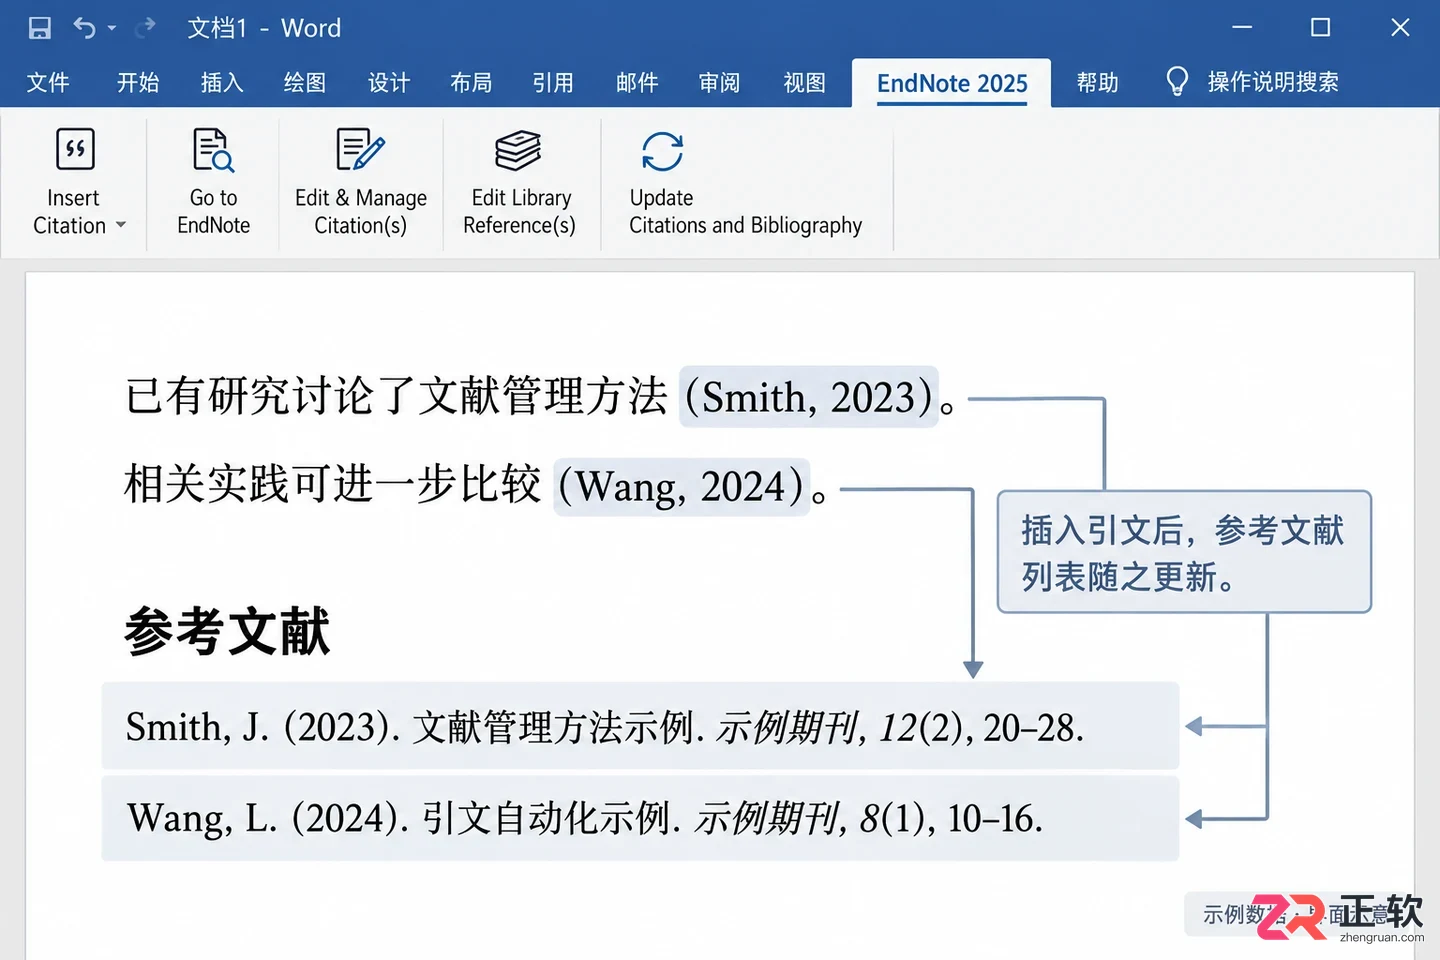Click the (Wang, 2024) citation field

point(681,487)
